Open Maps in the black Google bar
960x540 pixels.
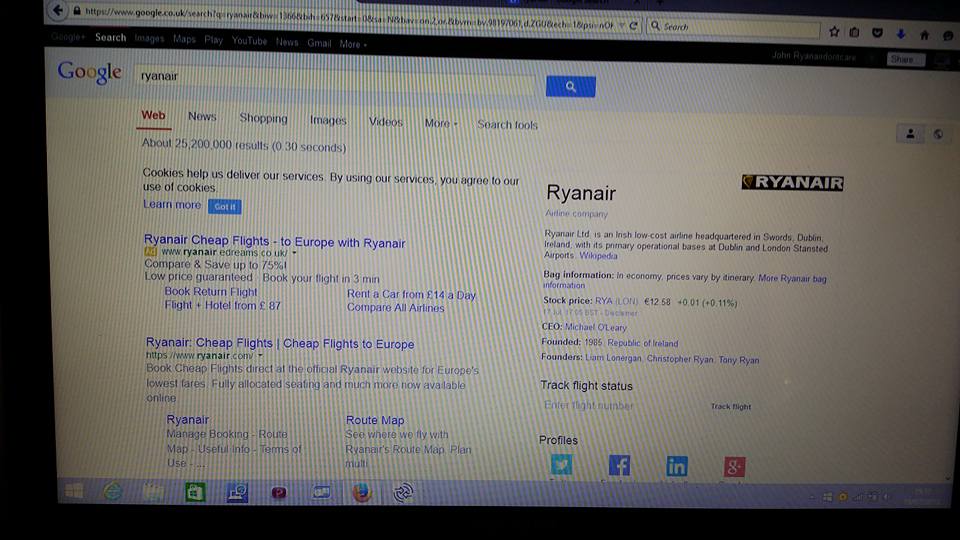click(184, 39)
